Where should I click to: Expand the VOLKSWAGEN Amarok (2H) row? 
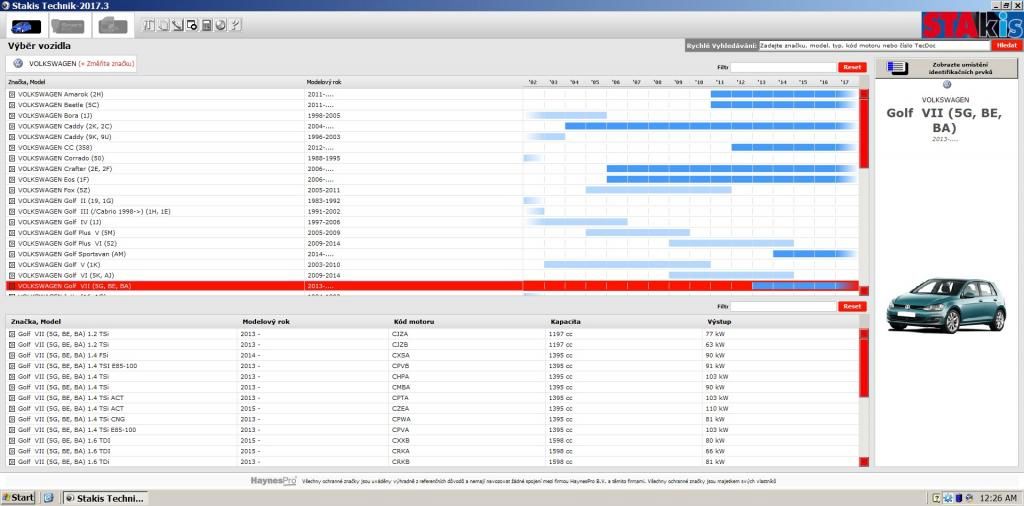click(12, 94)
